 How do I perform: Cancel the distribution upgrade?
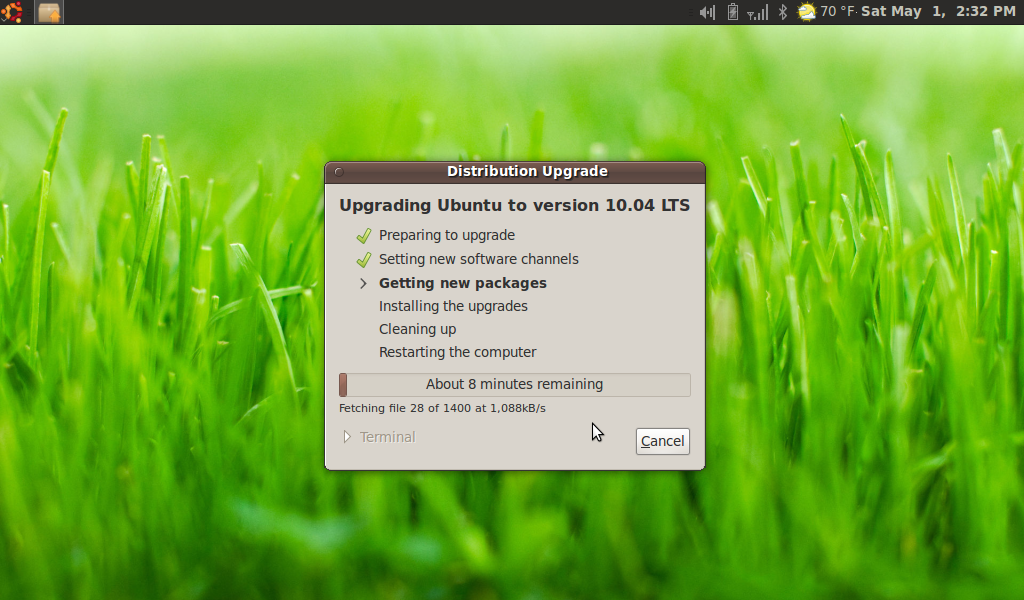(x=663, y=441)
